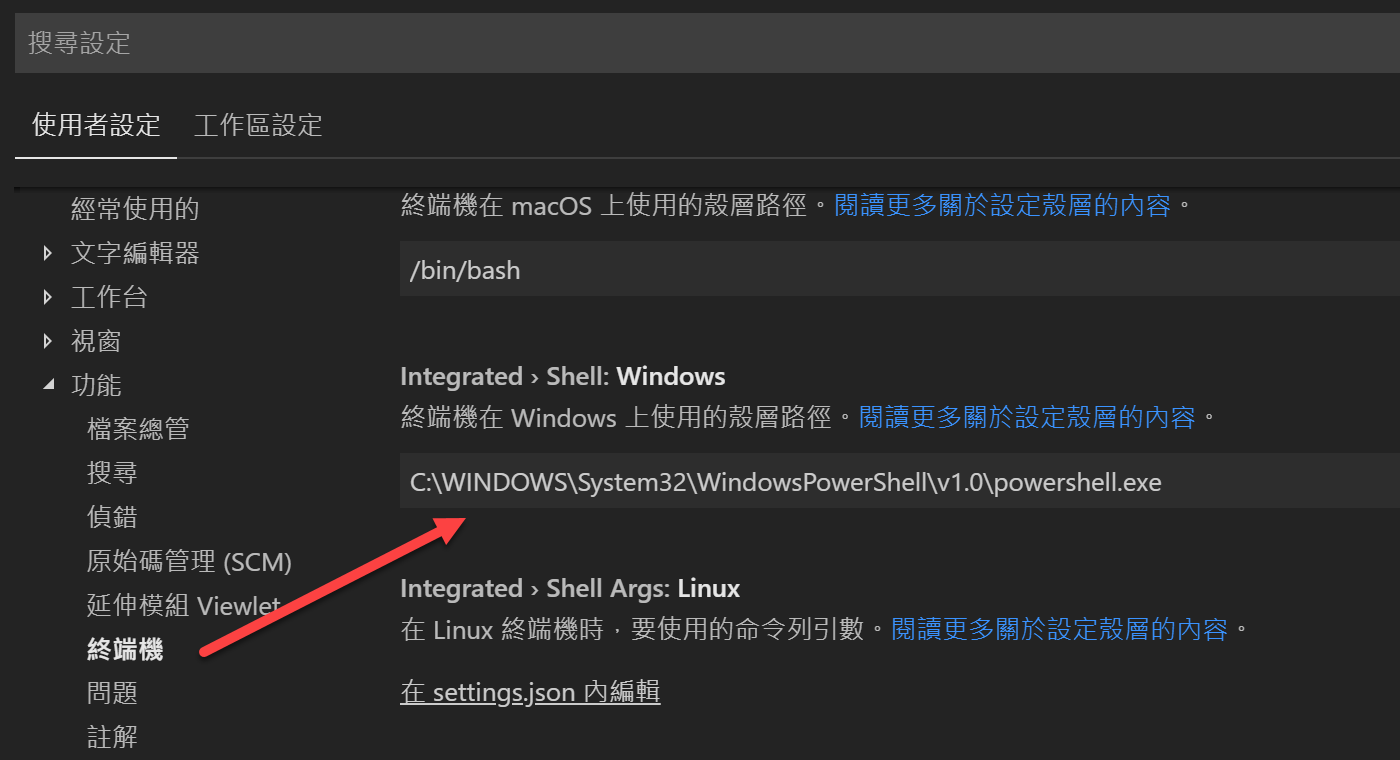Open 在 settings.json 內編輯 link
The width and height of the screenshot is (1400, 760).
(530, 691)
